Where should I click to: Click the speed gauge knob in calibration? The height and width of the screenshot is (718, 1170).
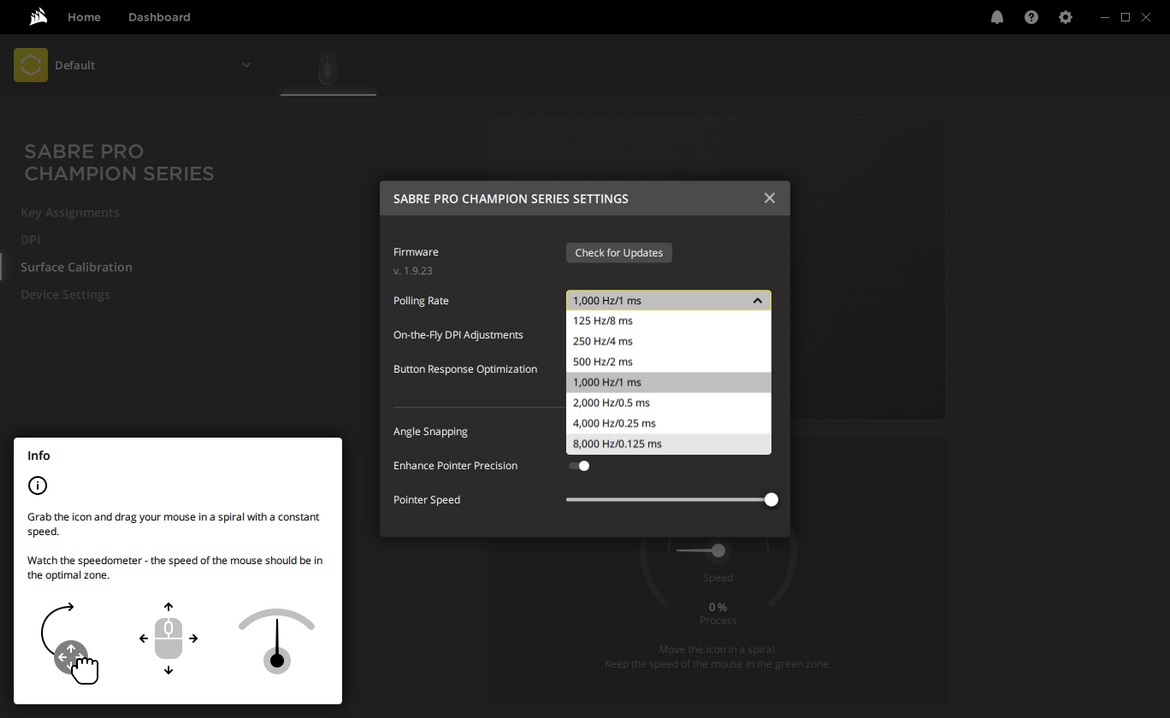pyautogui.click(x=718, y=551)
